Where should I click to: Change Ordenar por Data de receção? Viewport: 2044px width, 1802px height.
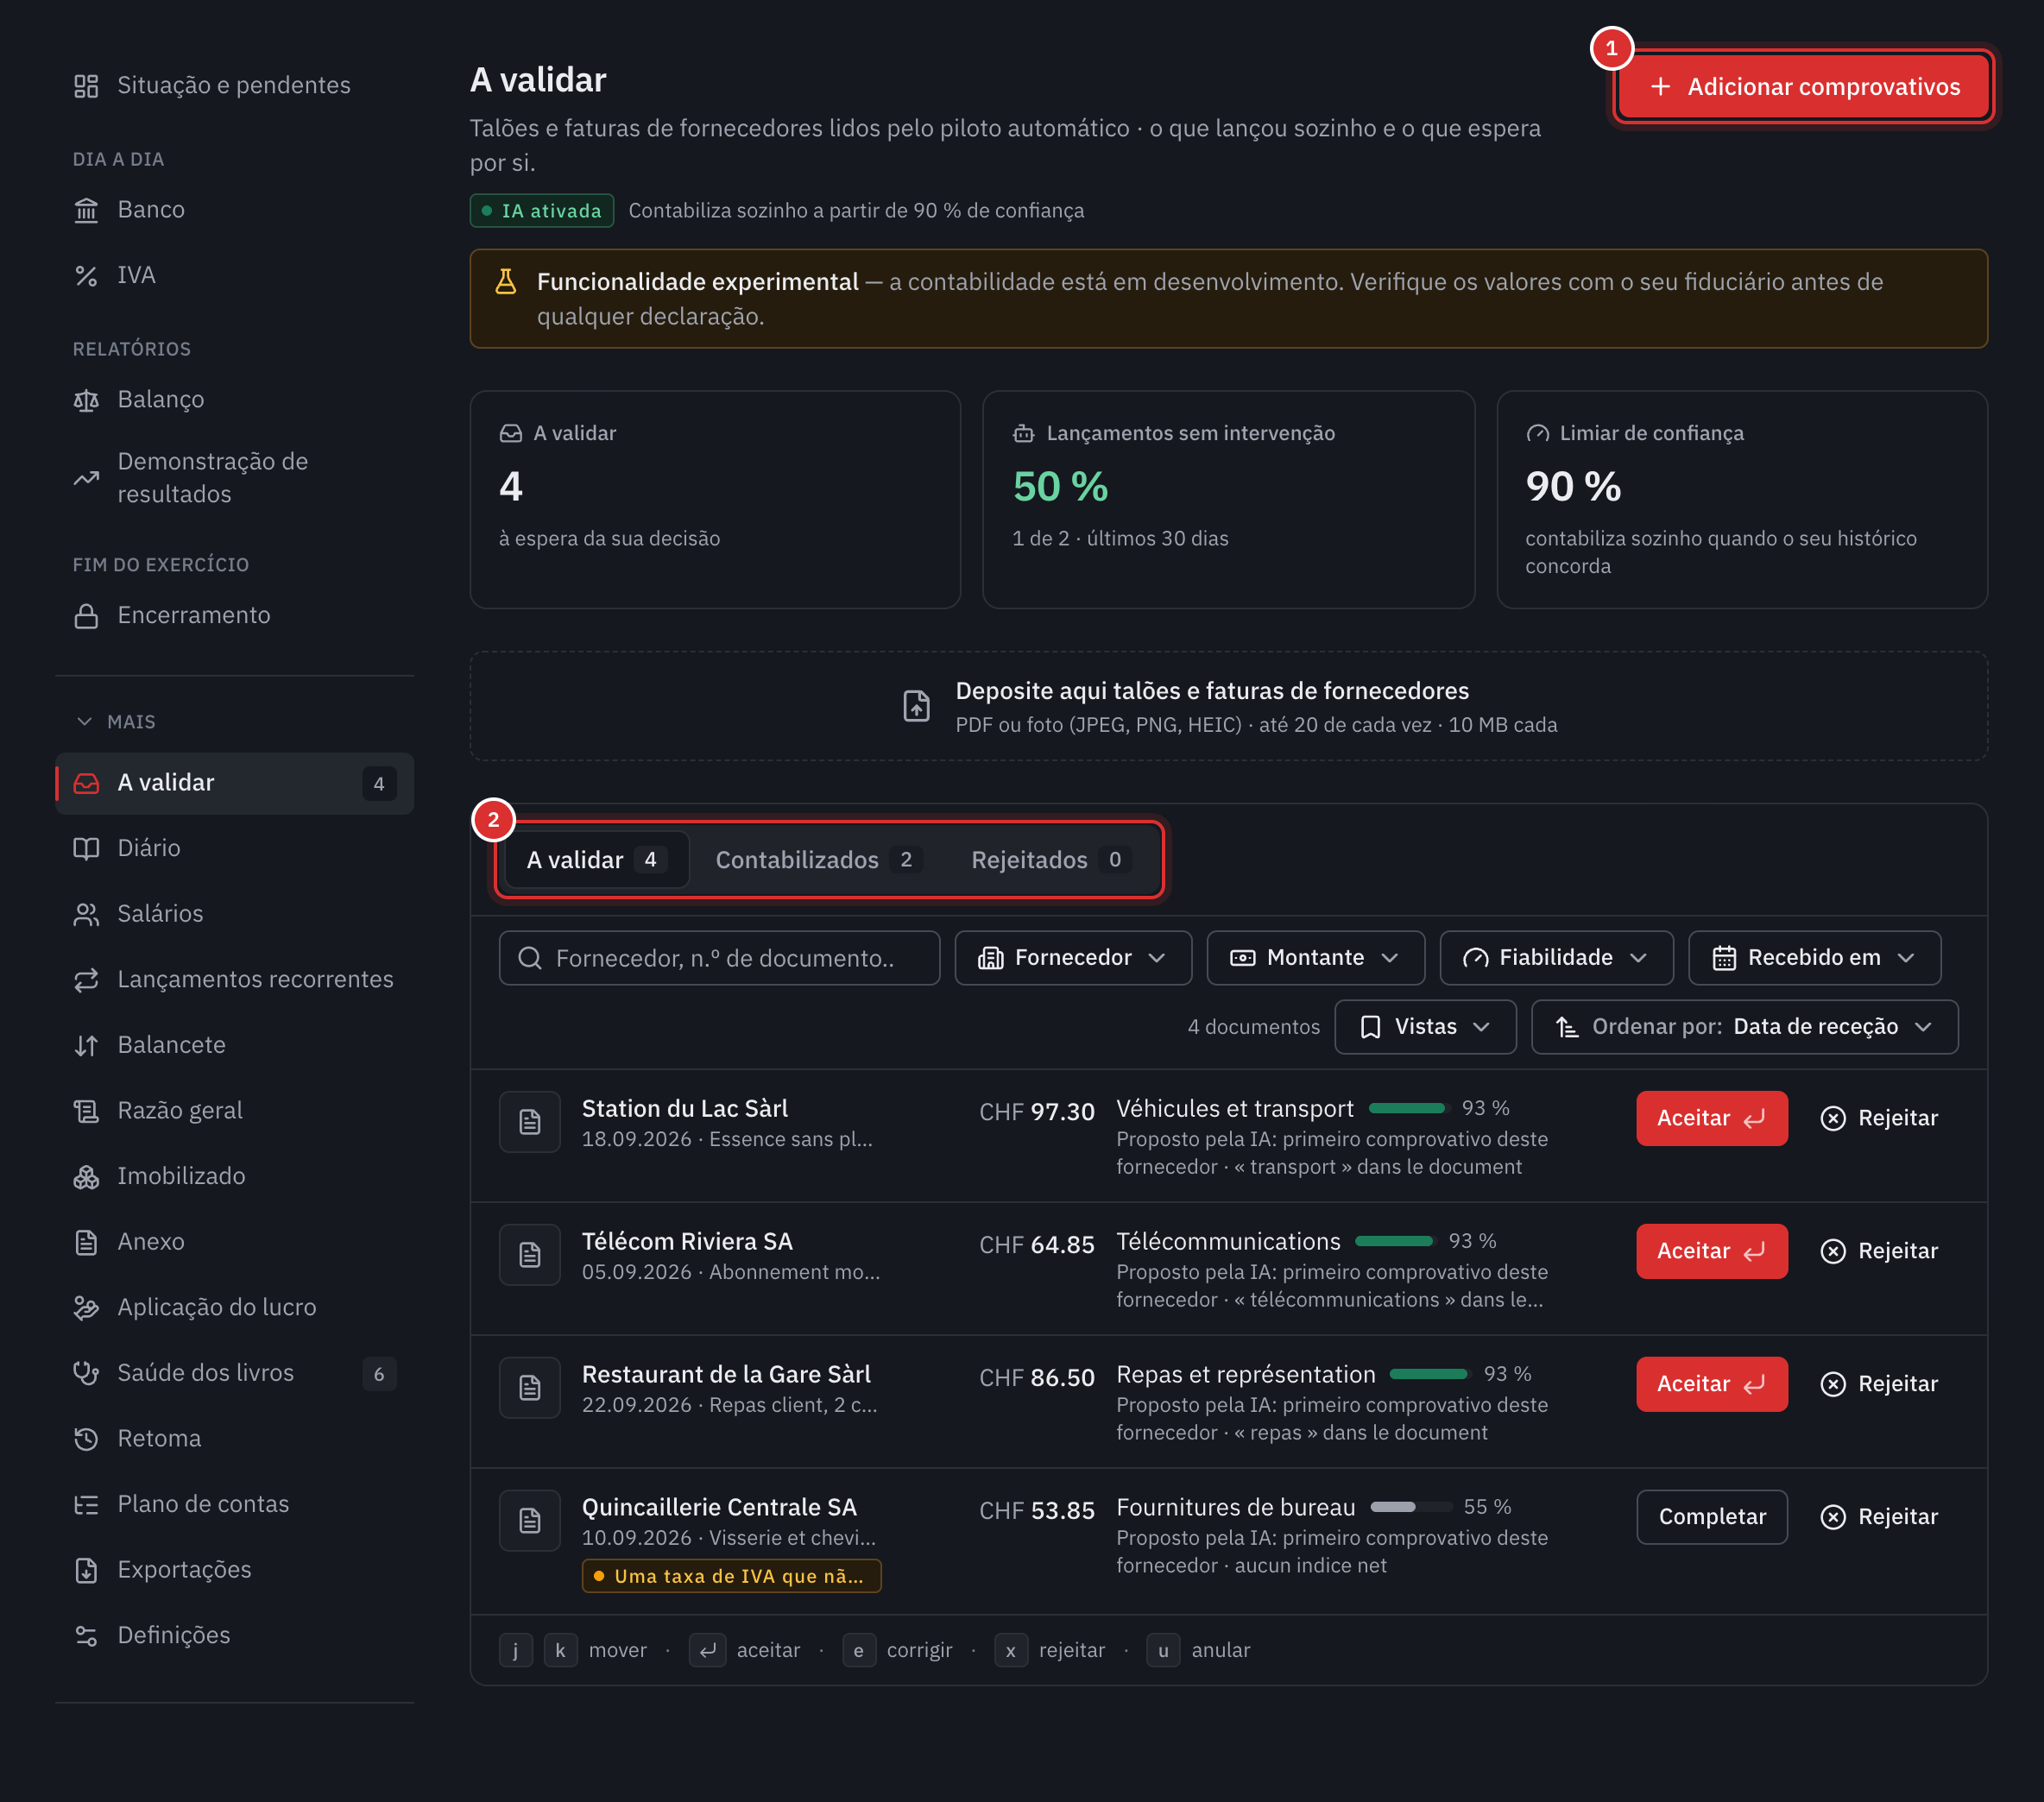(1744, 1027)
